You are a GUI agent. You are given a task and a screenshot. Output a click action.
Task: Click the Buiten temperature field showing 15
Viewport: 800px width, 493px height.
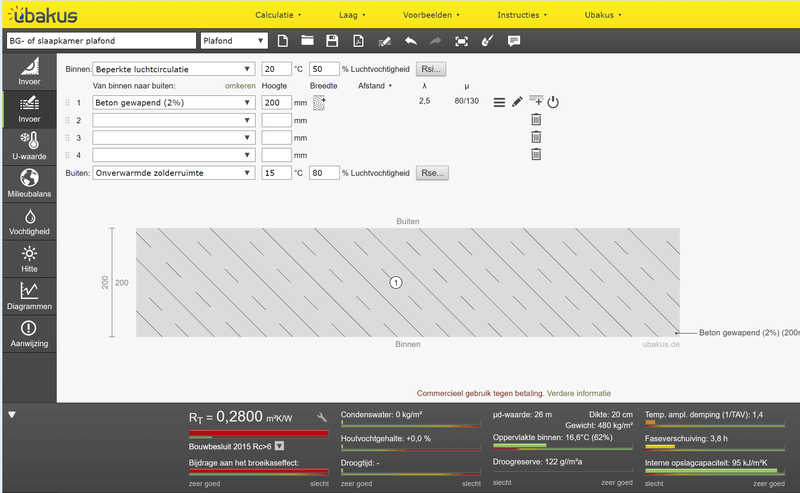click(x=276, y=173)
